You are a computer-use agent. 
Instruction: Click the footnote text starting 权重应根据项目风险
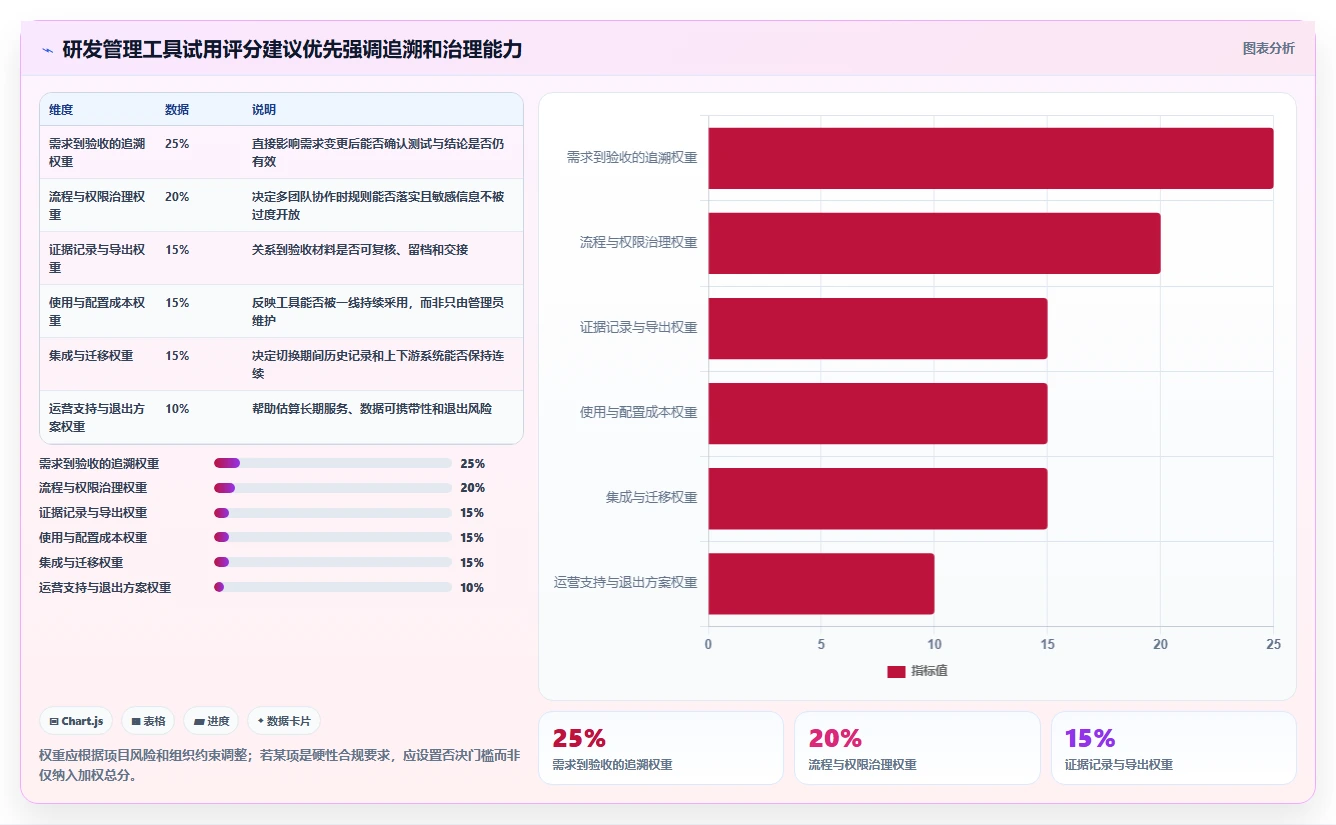(x=279, y=765)
